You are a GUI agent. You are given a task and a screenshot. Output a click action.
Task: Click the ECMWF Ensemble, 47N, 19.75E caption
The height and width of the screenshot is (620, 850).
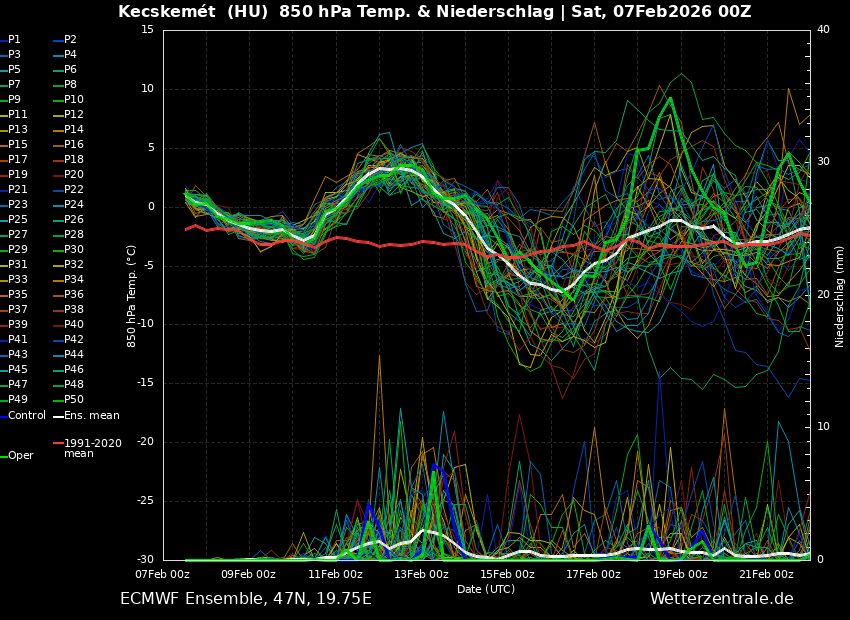[x=246, y=599]
